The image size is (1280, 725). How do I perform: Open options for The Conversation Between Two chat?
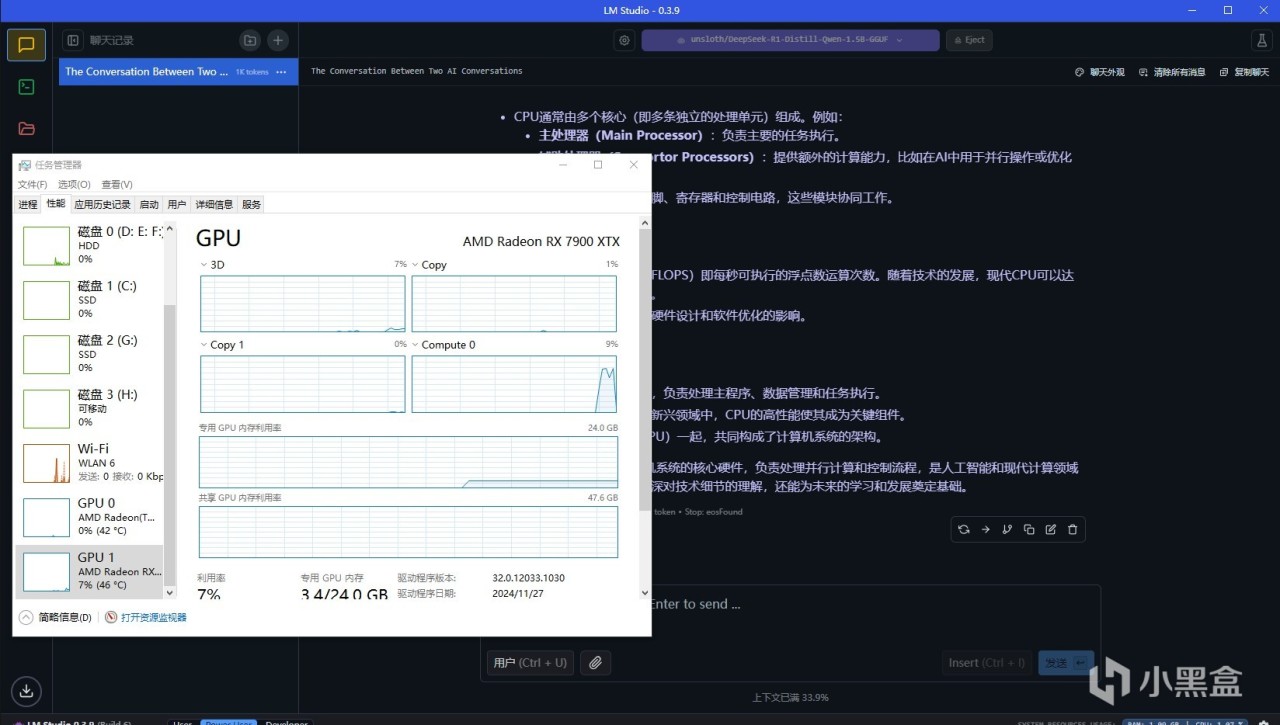tap(281, 72)
